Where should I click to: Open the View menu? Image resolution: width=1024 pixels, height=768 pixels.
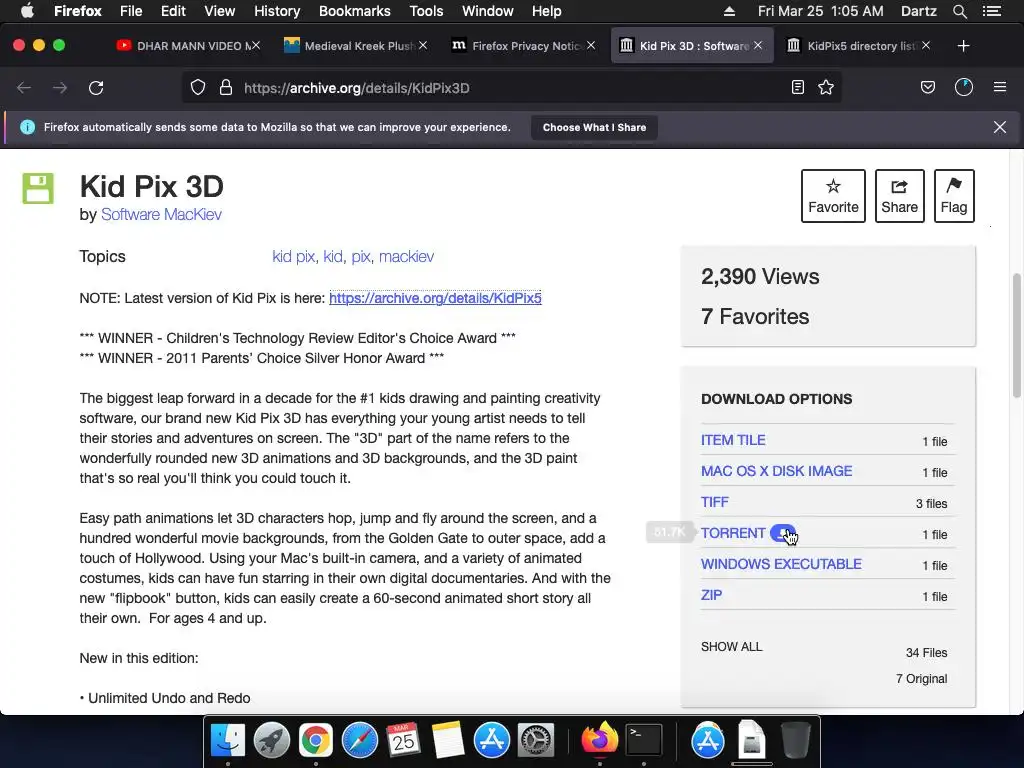click(x=219, y=11)
